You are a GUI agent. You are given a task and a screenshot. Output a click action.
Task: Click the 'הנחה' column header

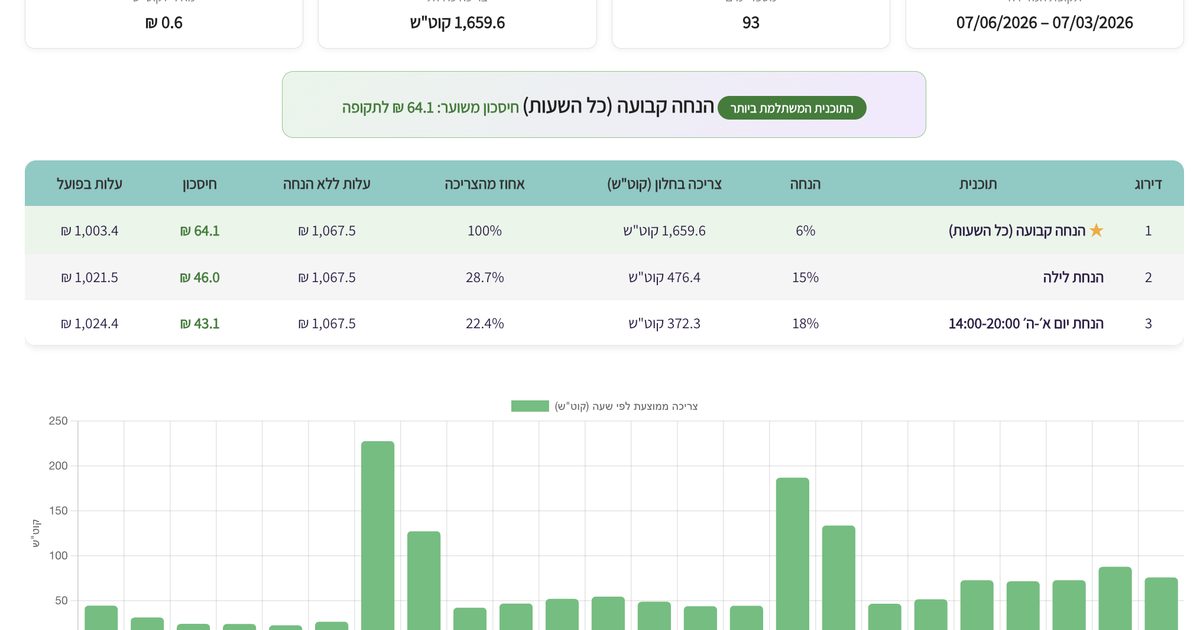tap(805, 184)
